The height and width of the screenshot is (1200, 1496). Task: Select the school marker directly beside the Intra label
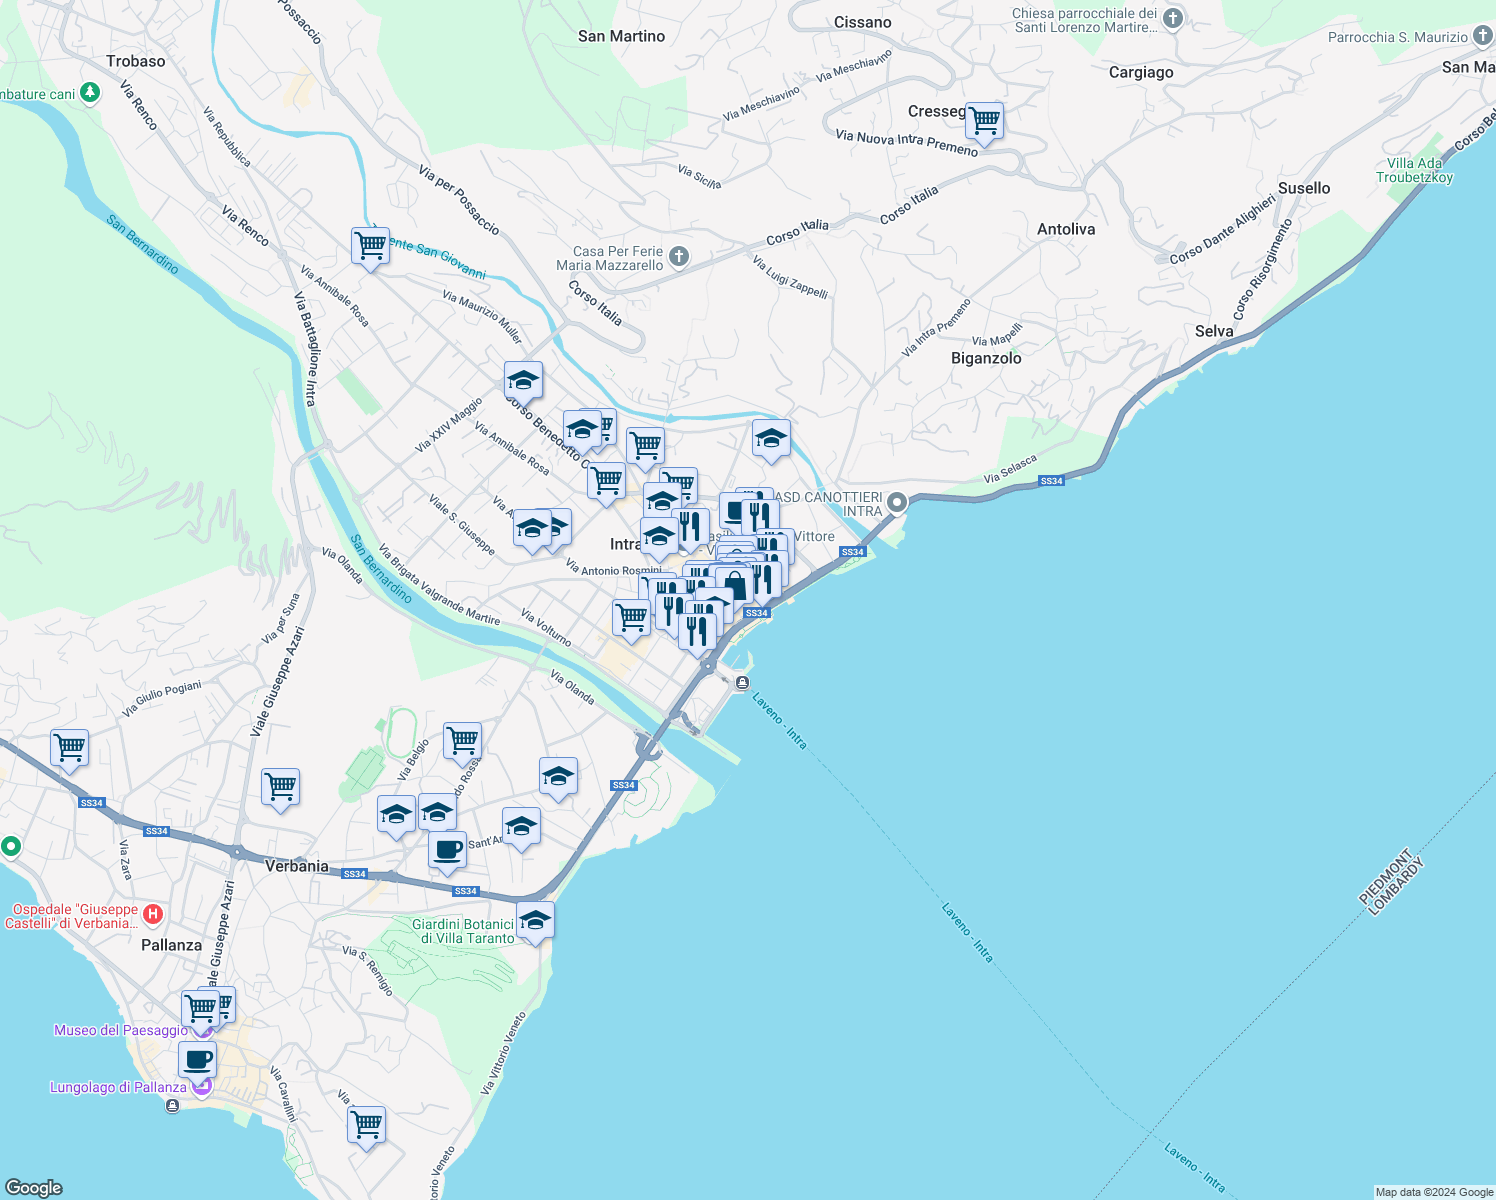(x=659, y=538)
